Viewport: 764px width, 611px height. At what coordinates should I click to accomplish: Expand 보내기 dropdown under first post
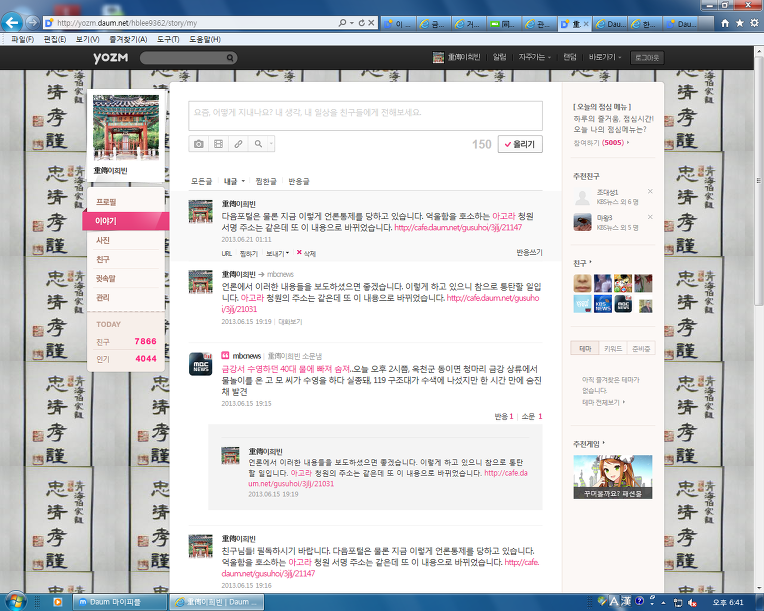(x=277, y=253)
